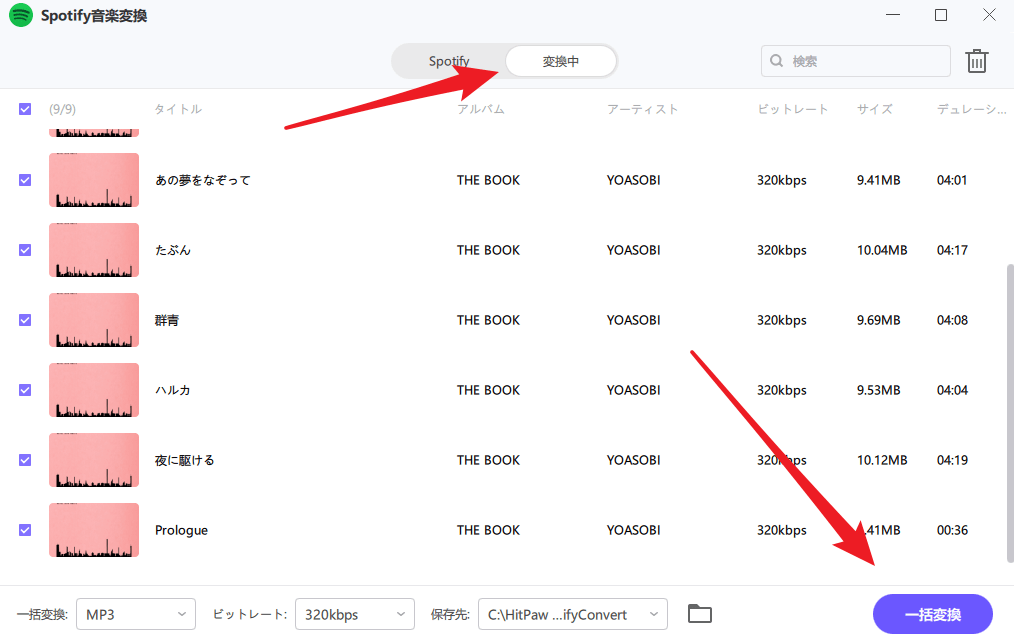The width and height of the screenshot is (1014, 636).
Task: Select the track title たぶん
Action: tap(173, 250)
